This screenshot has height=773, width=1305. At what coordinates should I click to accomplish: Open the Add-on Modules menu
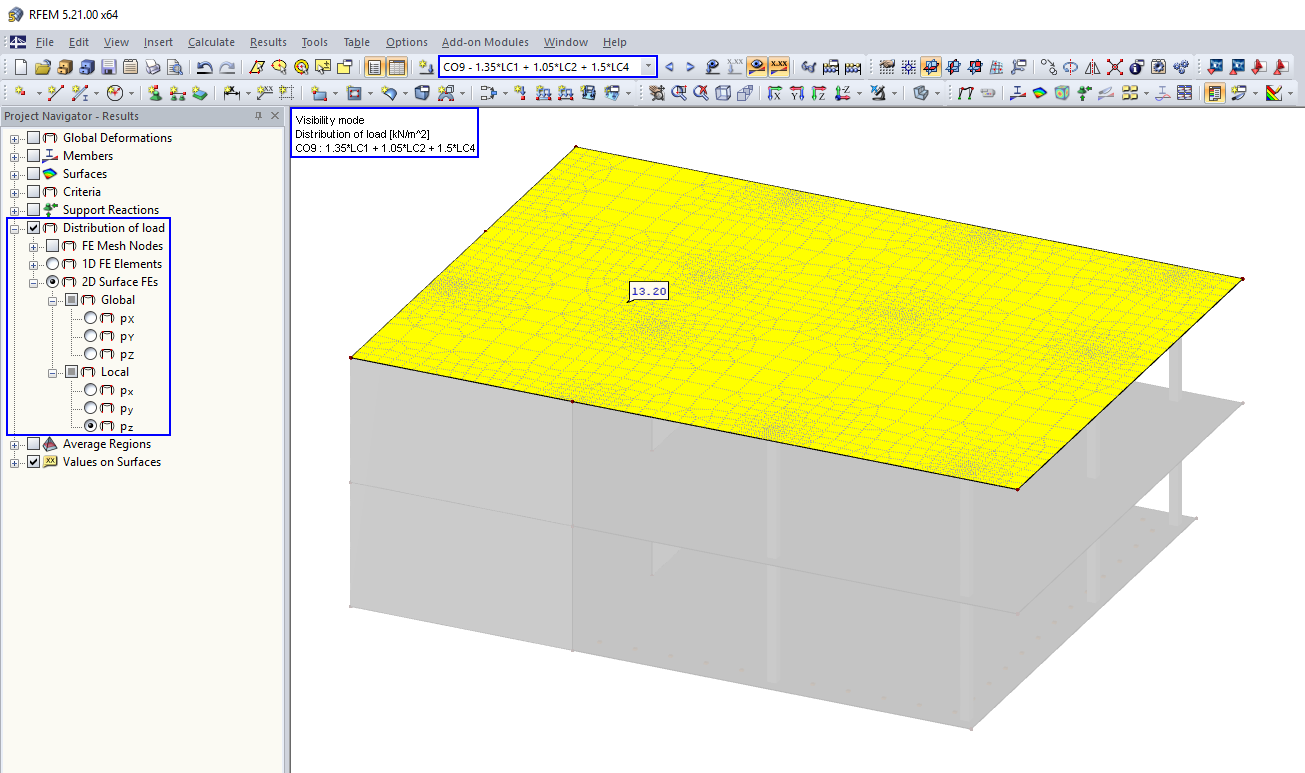tap(485, 42)
